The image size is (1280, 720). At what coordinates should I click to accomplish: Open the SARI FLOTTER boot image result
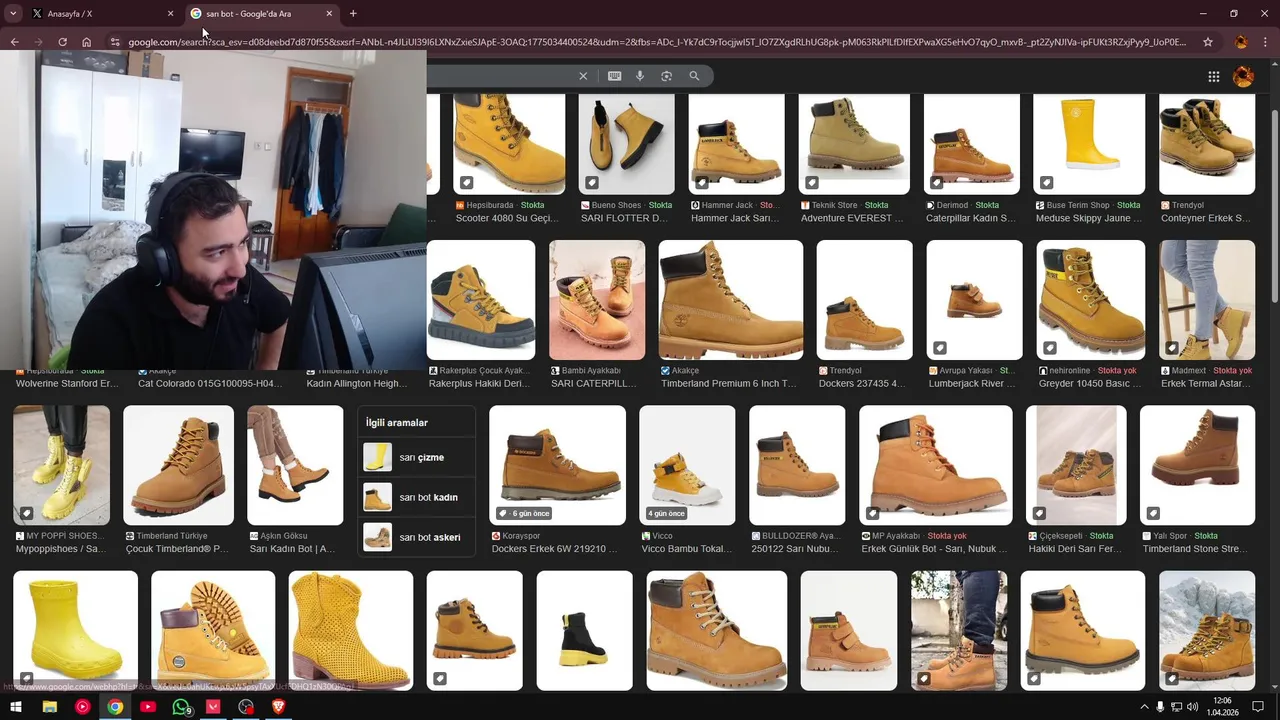627,143
